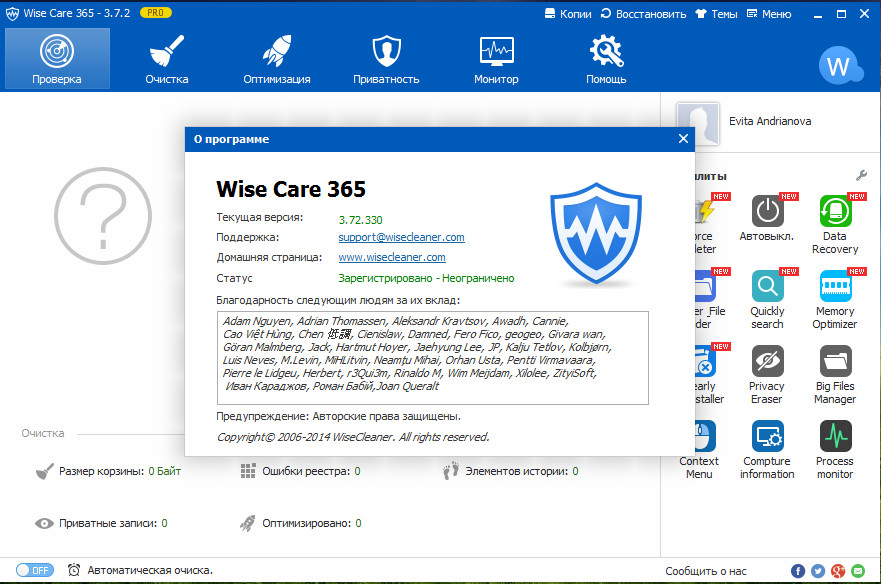Click Оптимизировано entry with rocket icon
This screenshot has height=584, width=881.
tap(301, 523)
